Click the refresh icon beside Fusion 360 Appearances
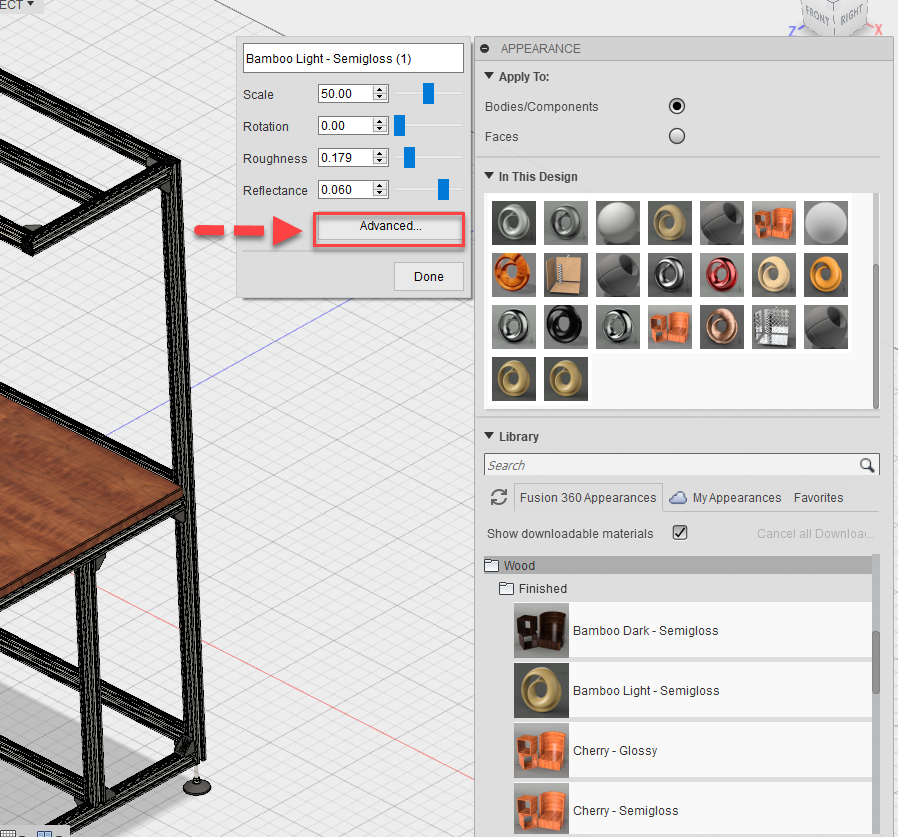 [499, 497]
